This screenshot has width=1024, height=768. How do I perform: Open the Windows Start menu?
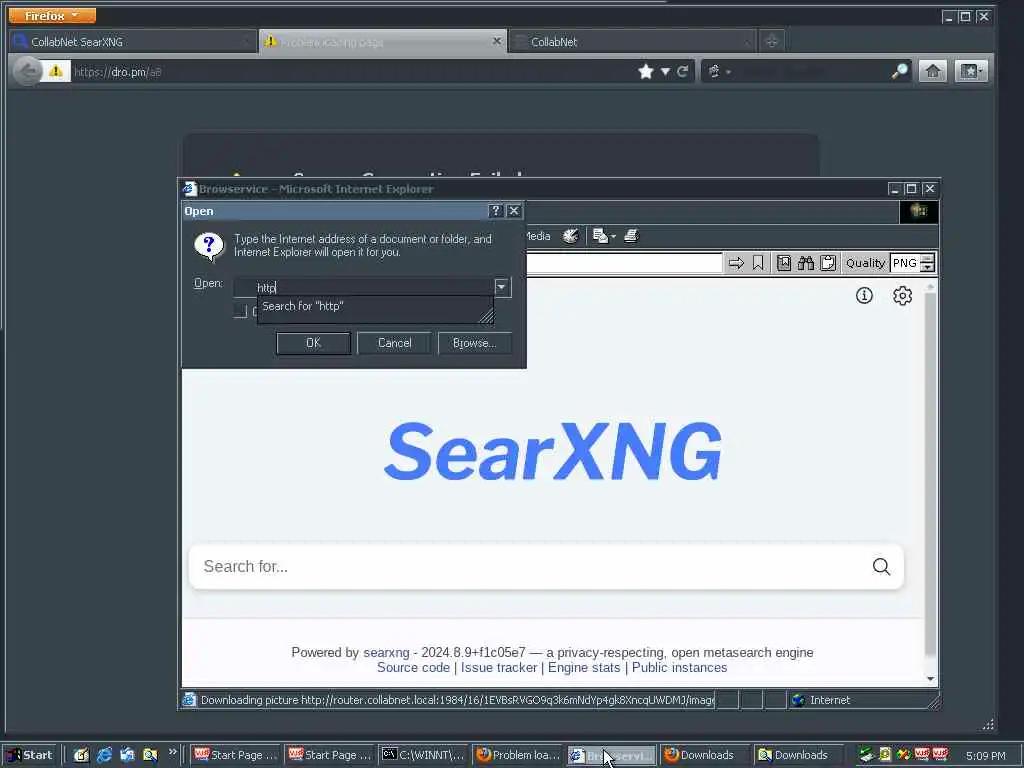pyautogui.click(x=30, y=755)
